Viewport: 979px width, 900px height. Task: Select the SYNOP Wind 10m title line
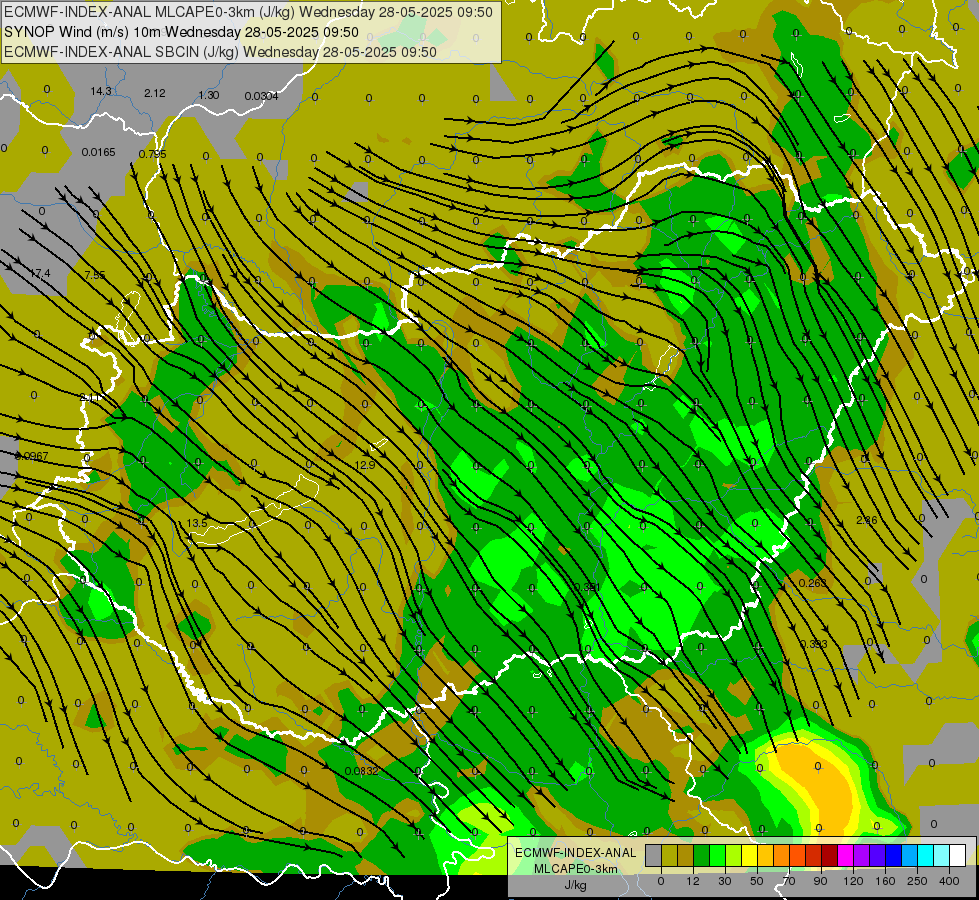point(181,32)
